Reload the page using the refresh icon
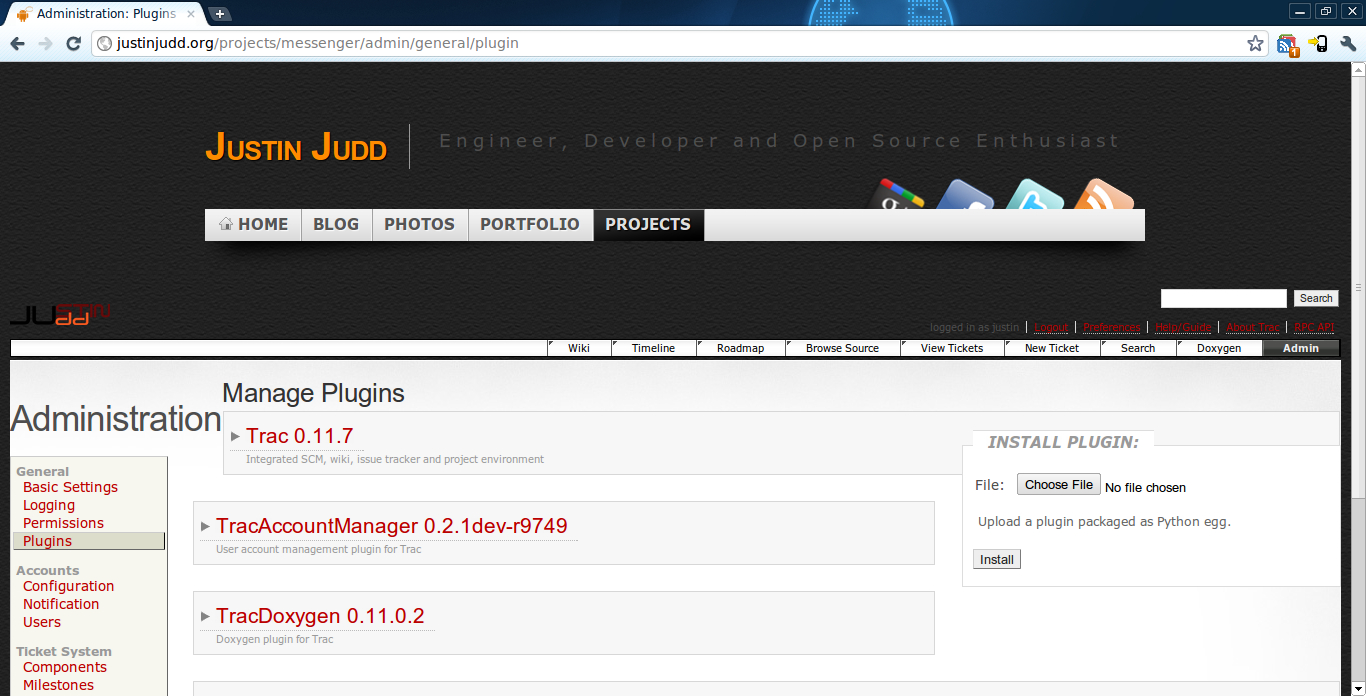1366x696 pixels. [73, 43]
